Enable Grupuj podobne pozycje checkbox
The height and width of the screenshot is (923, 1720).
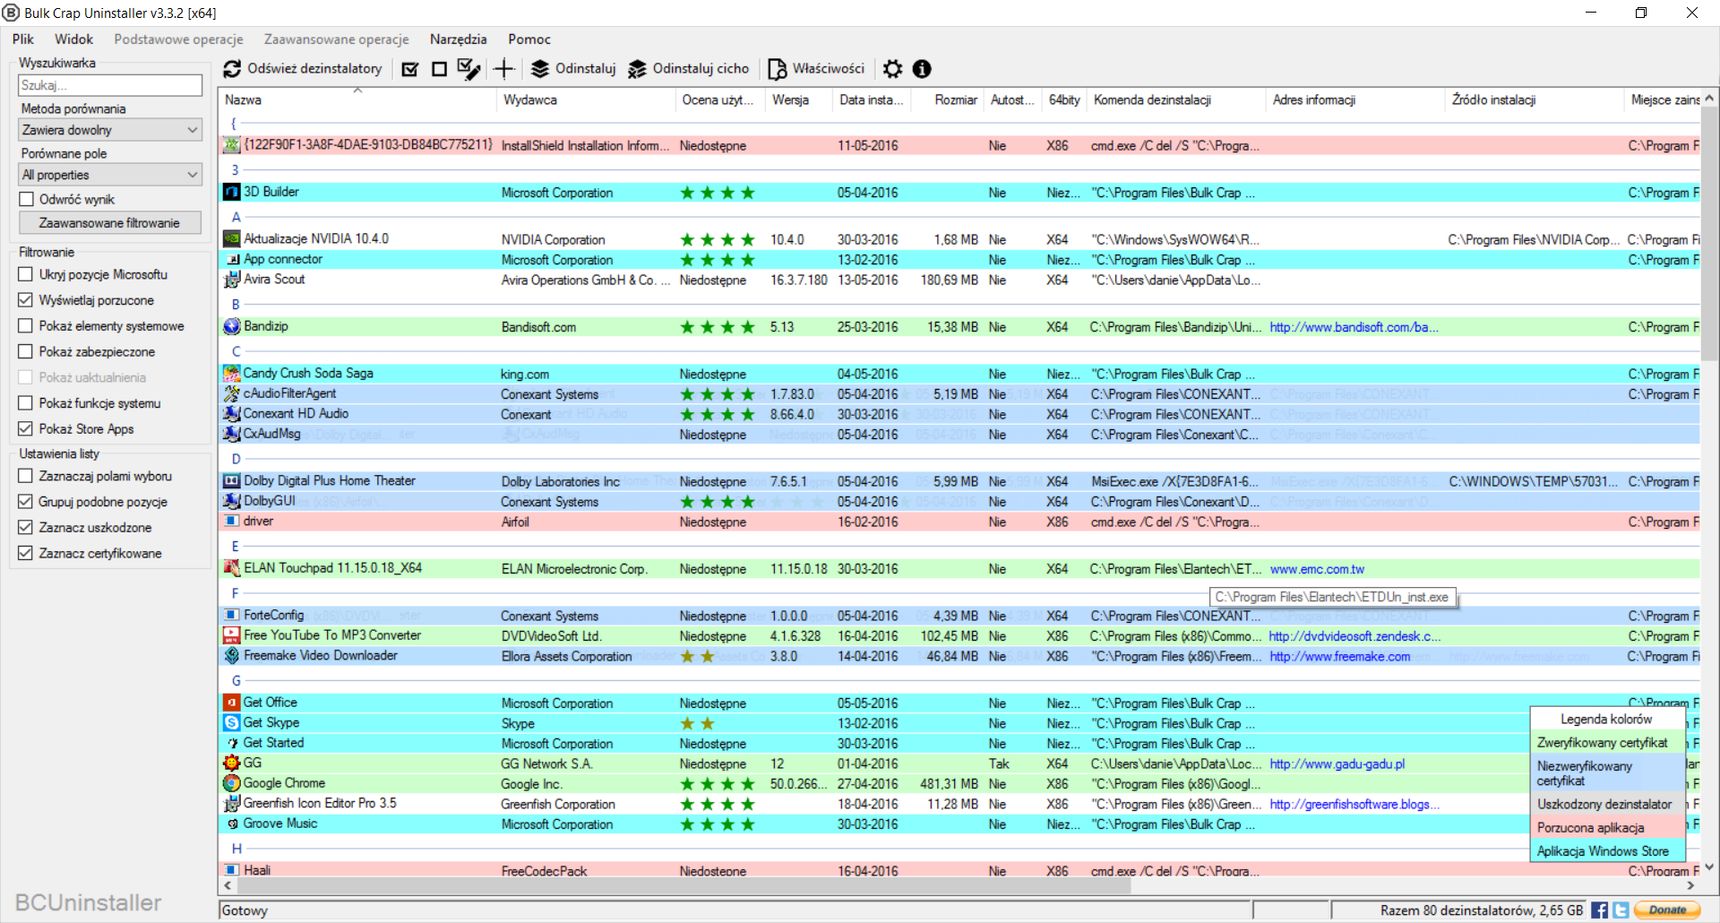(x=26, y=502)
